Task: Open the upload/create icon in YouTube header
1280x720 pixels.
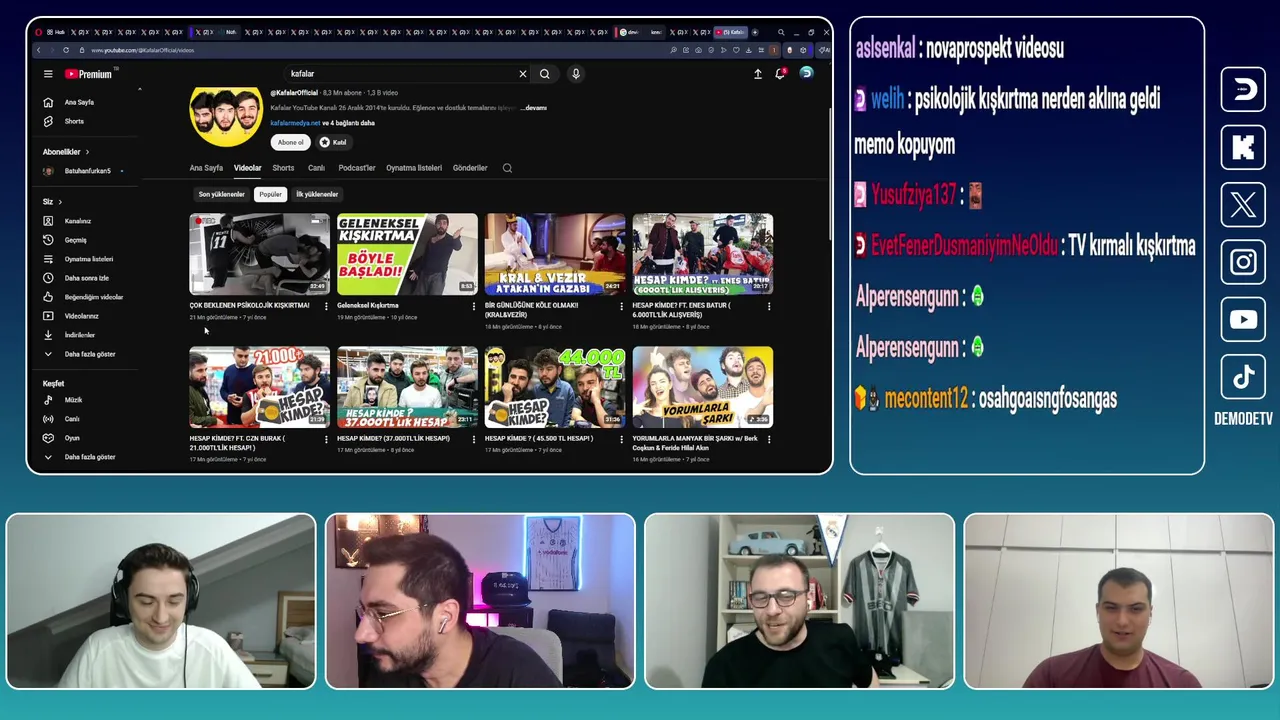Action: coord(757,74)
